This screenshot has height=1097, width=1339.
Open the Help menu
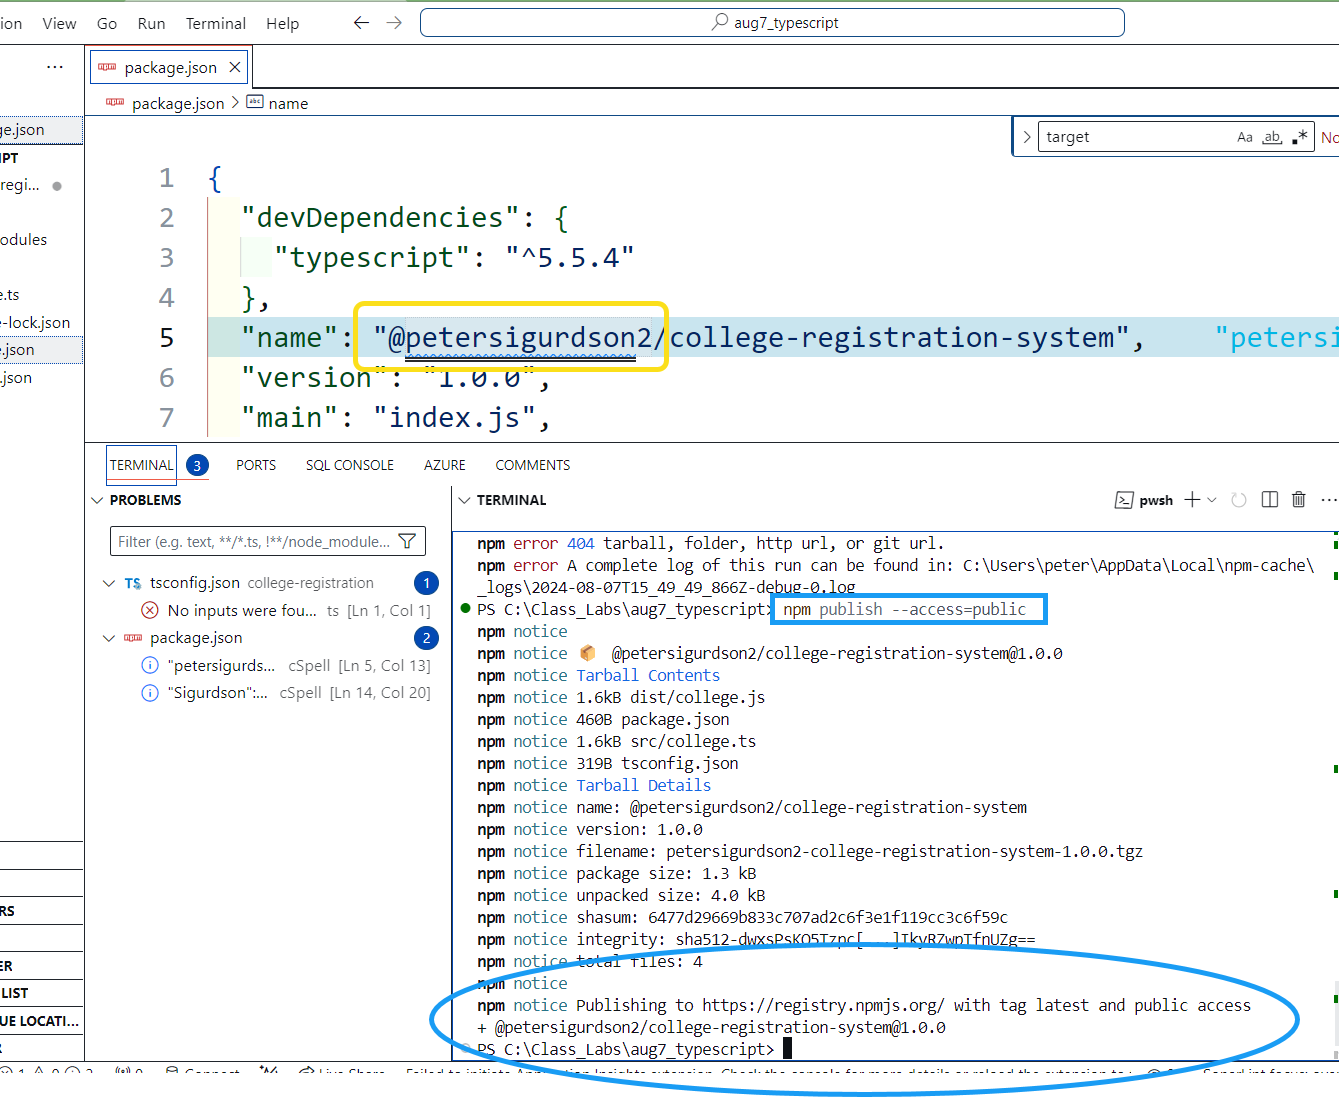click(282, 23)
